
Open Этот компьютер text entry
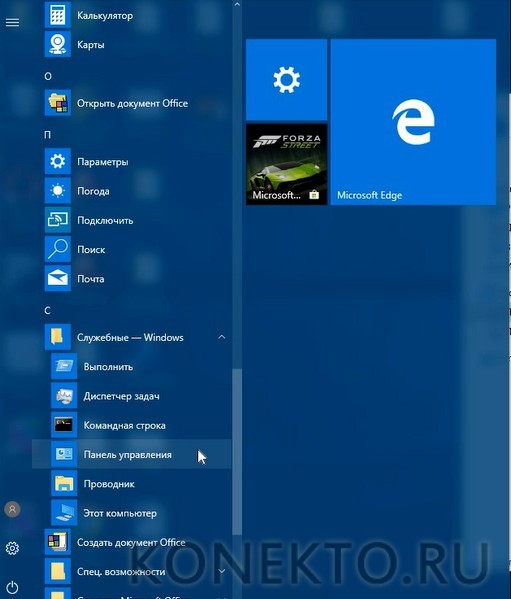point(120,513)
